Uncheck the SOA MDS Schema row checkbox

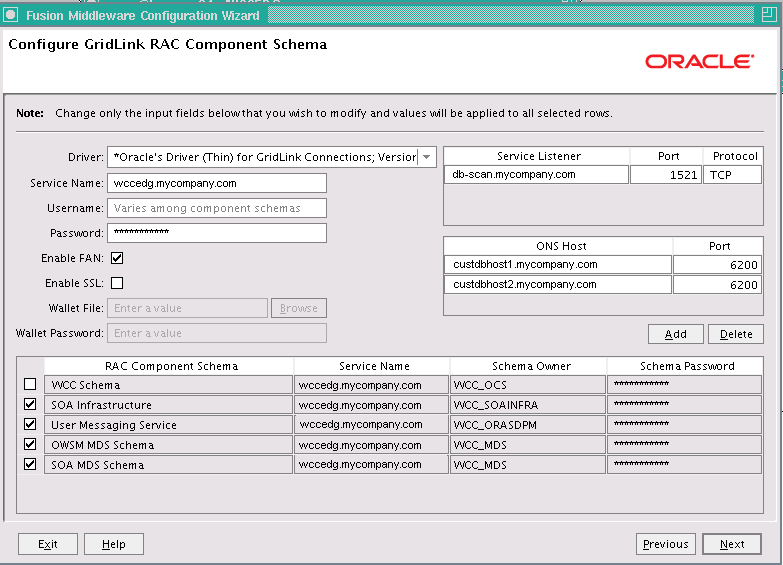click(x=30, y=464)
